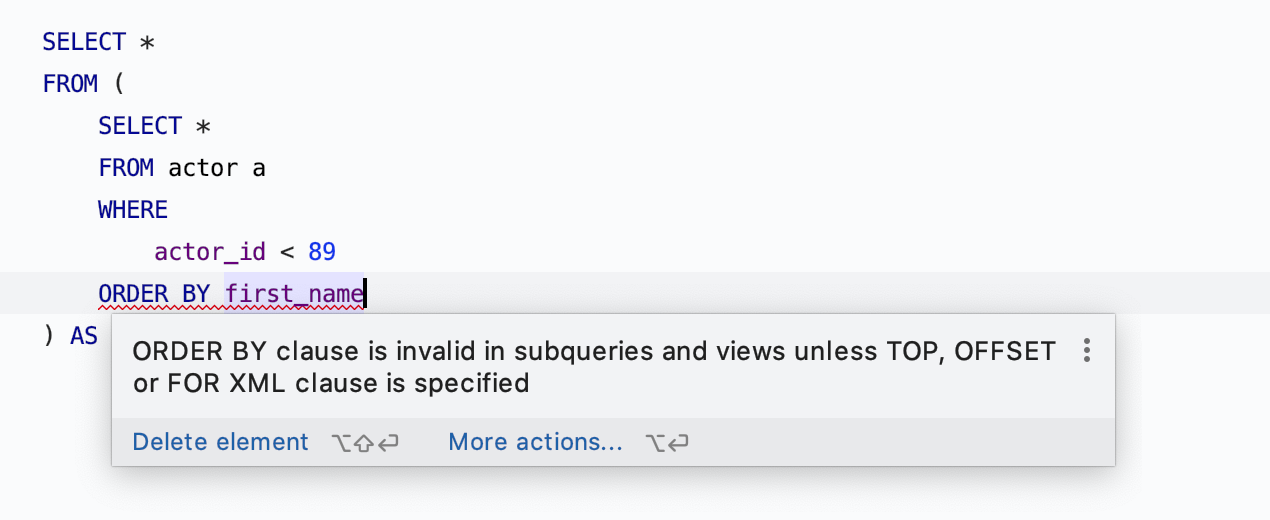Click the outer FROM keyword

coord(70,84)
